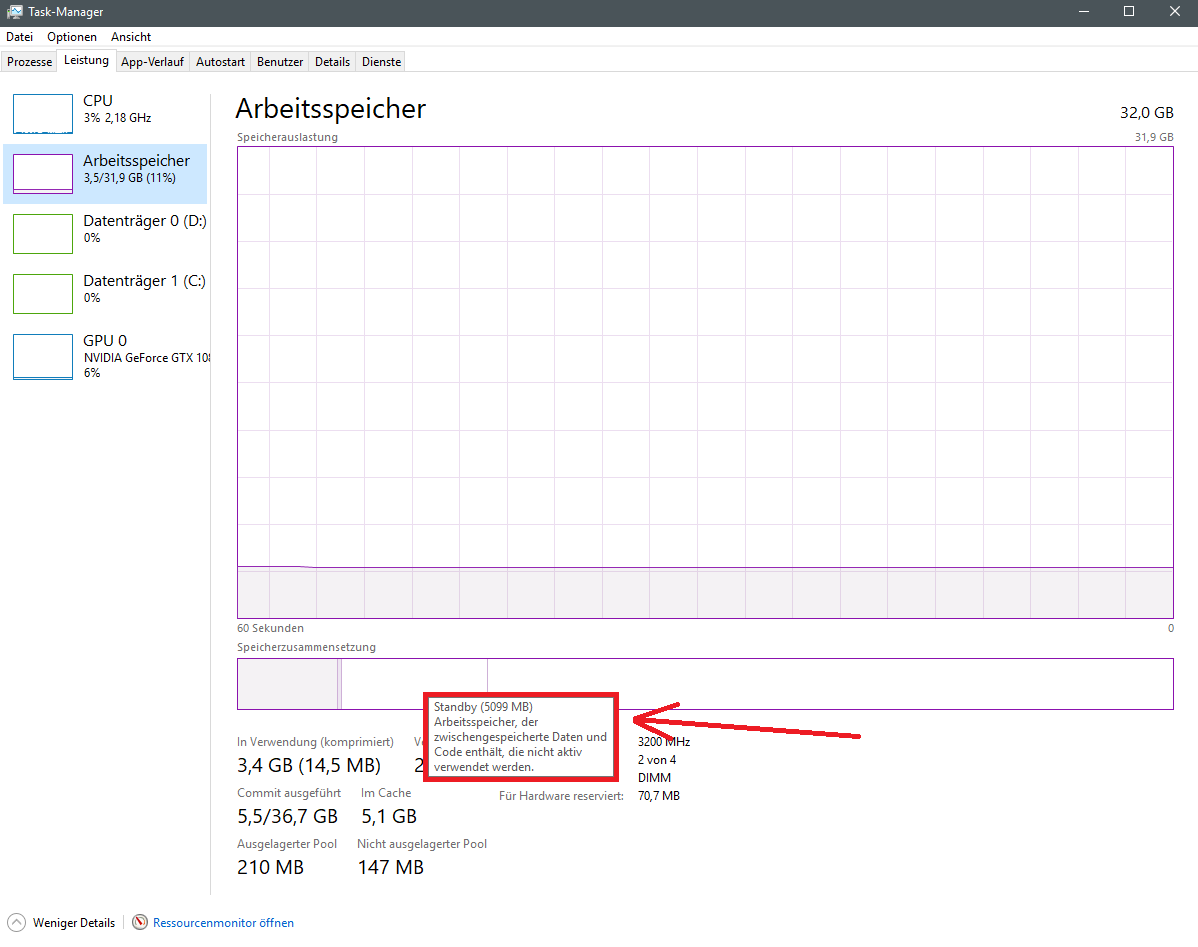Switch to the Prozesse tab
1198x947 pixels.
coord(29,61)
